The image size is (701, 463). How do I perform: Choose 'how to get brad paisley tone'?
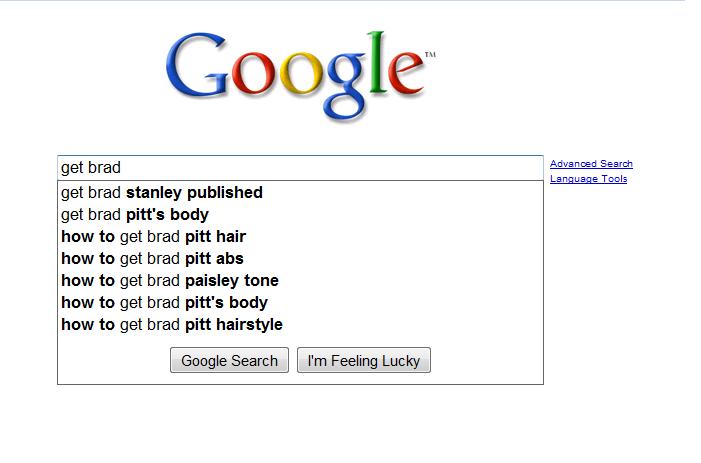pyautogui.click(x=170, y=280)
